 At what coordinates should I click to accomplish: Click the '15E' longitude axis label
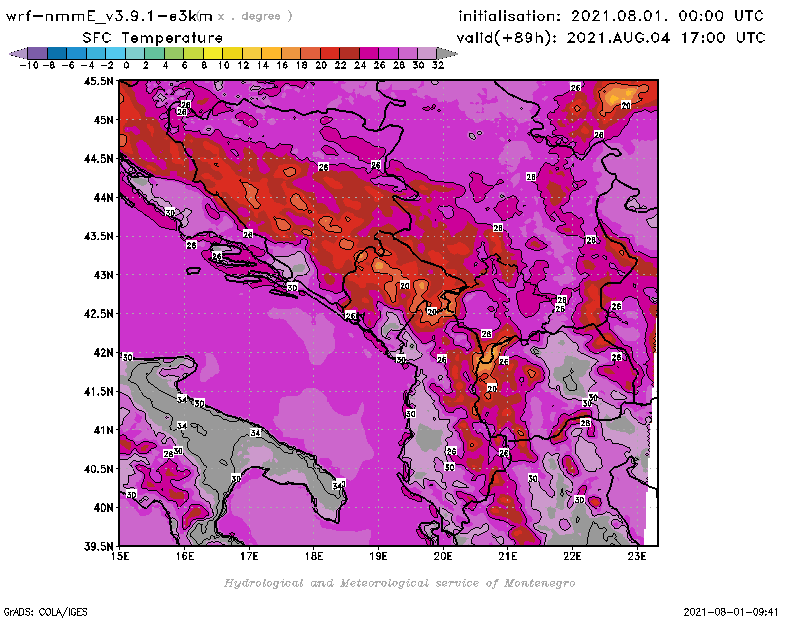tap(120, 556)
